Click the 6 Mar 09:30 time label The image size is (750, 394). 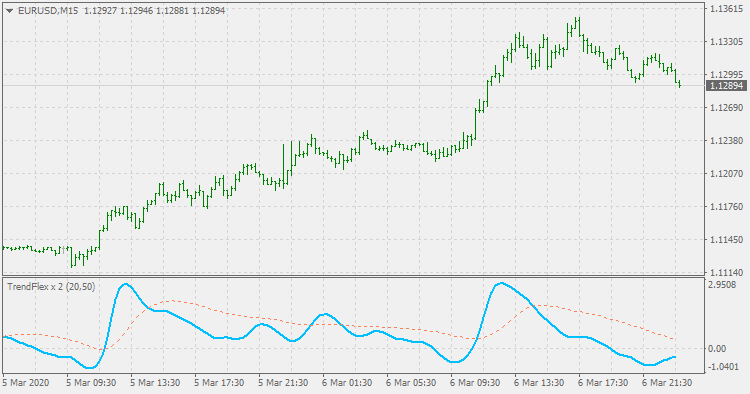tap(475, 383)
